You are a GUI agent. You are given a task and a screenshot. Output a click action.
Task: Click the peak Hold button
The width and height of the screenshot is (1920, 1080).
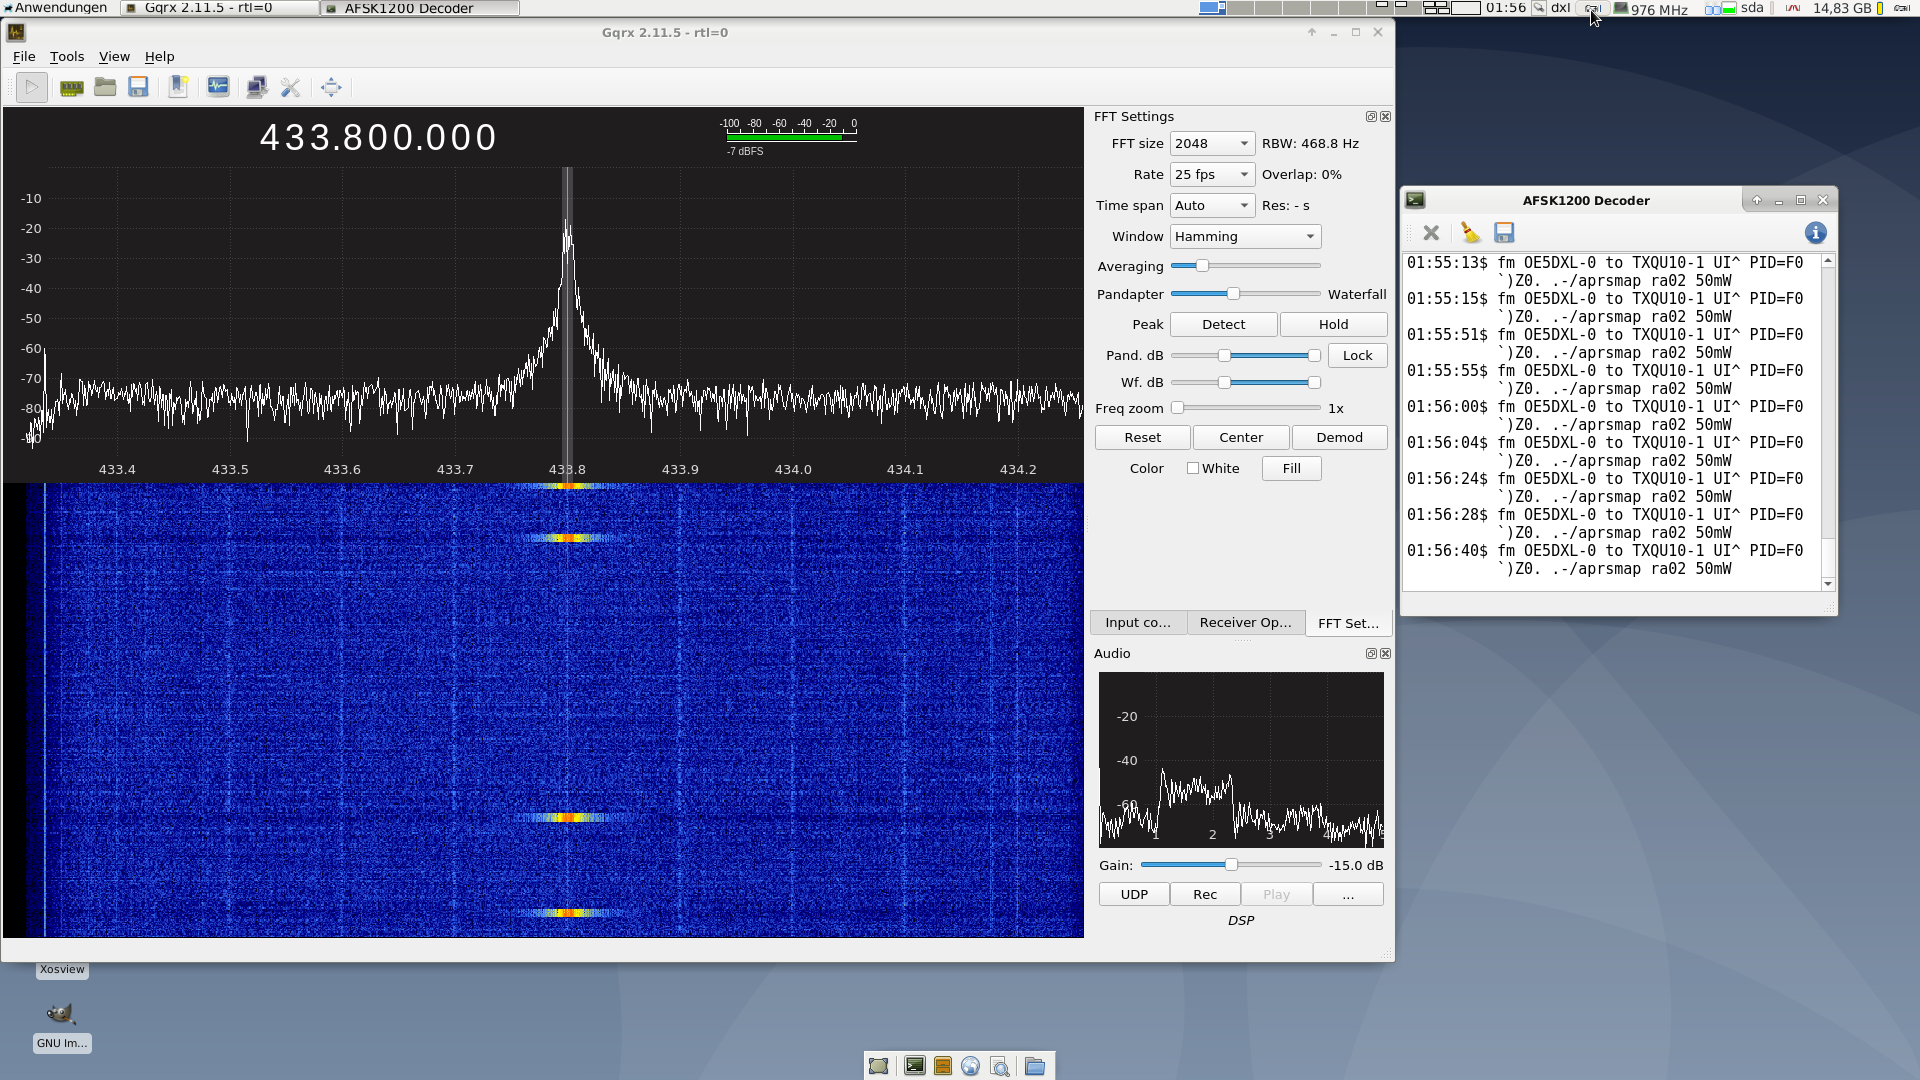point(1334,325)
